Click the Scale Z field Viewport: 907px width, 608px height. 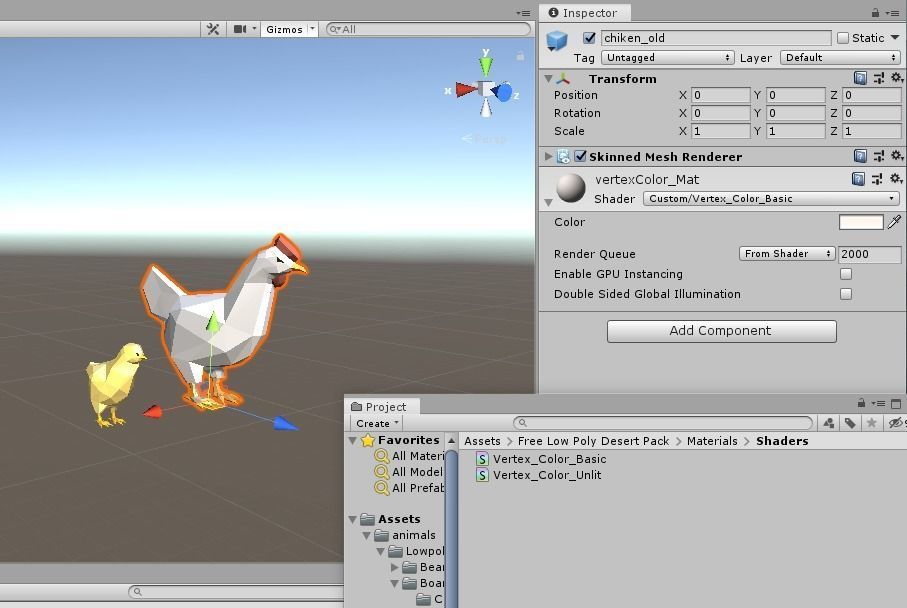tap(871, 131)
